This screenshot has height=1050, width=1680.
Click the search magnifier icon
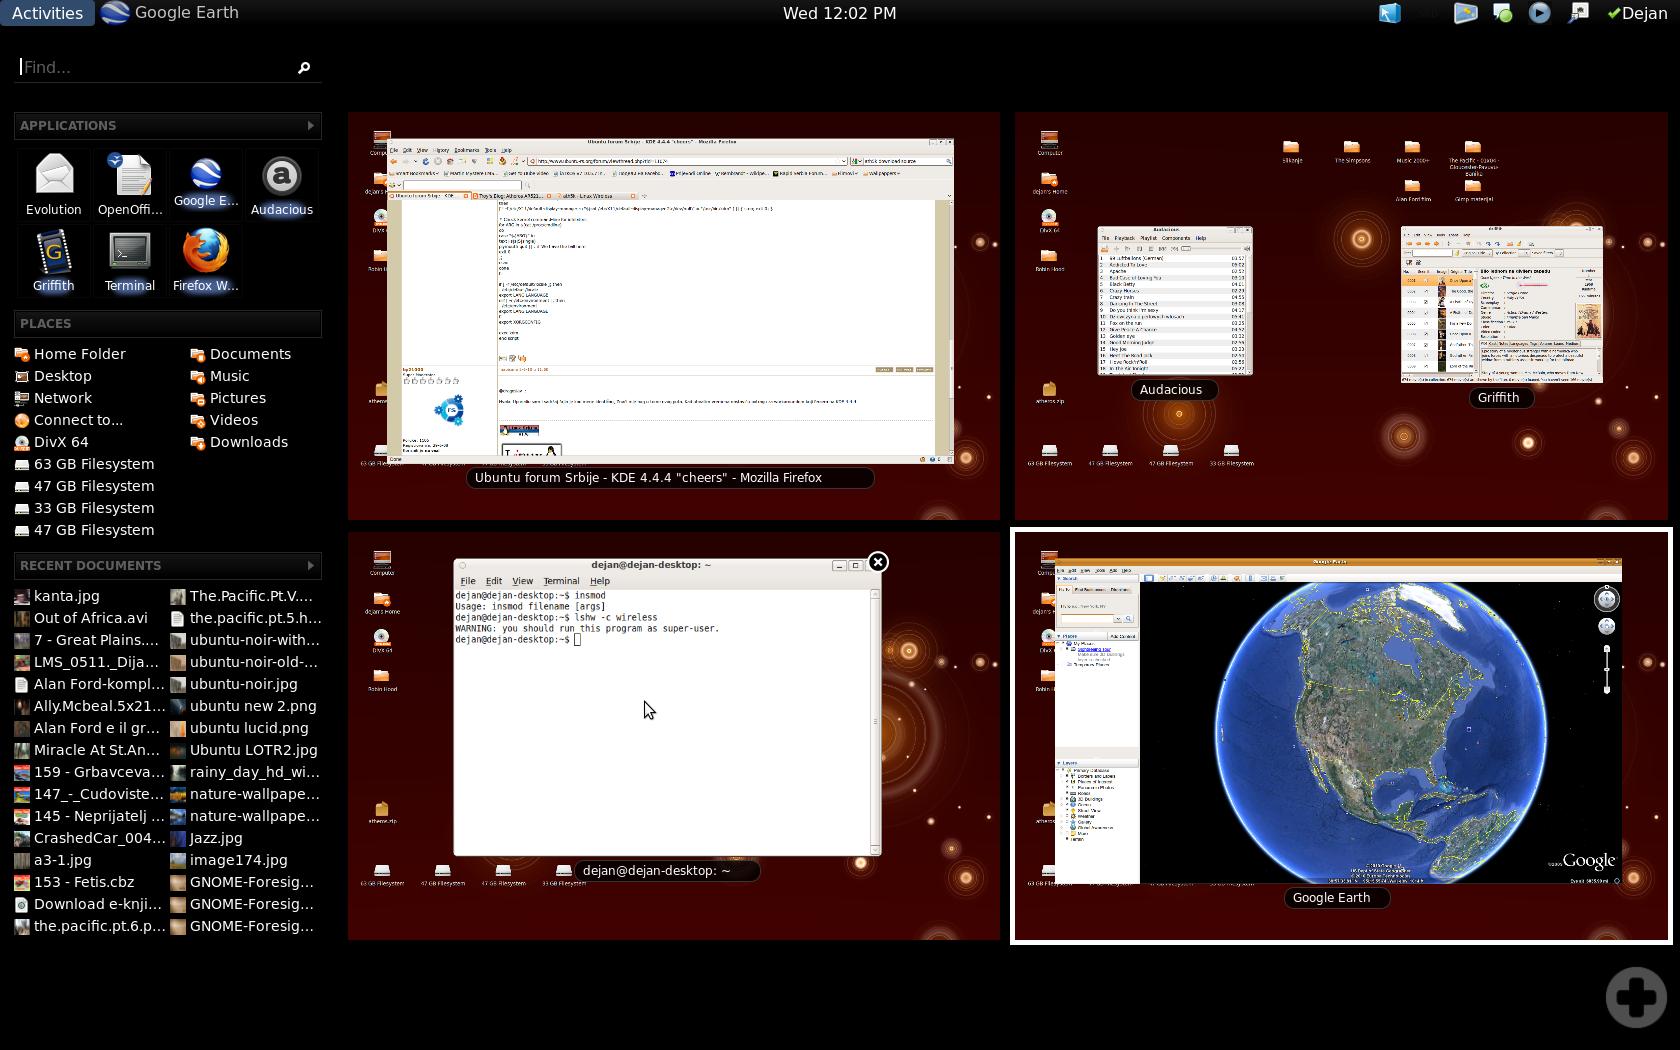304,67
